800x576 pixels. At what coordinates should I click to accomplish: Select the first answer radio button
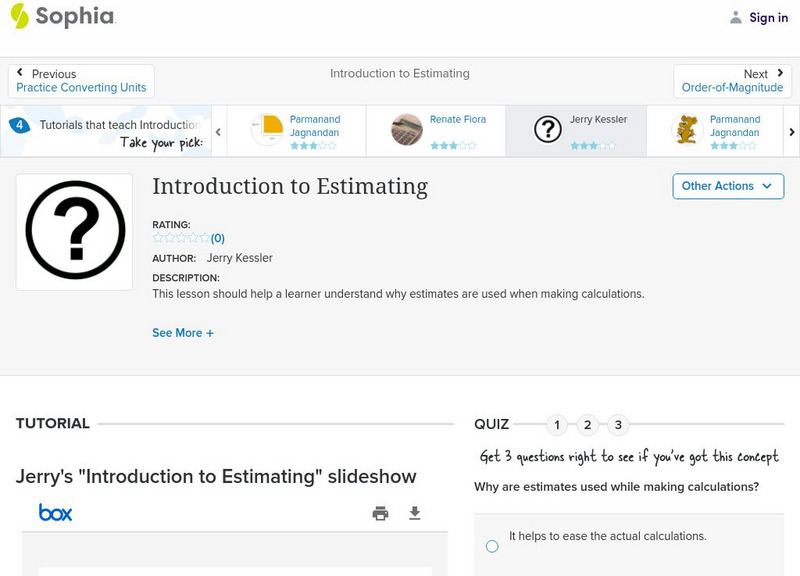point(491,545)
